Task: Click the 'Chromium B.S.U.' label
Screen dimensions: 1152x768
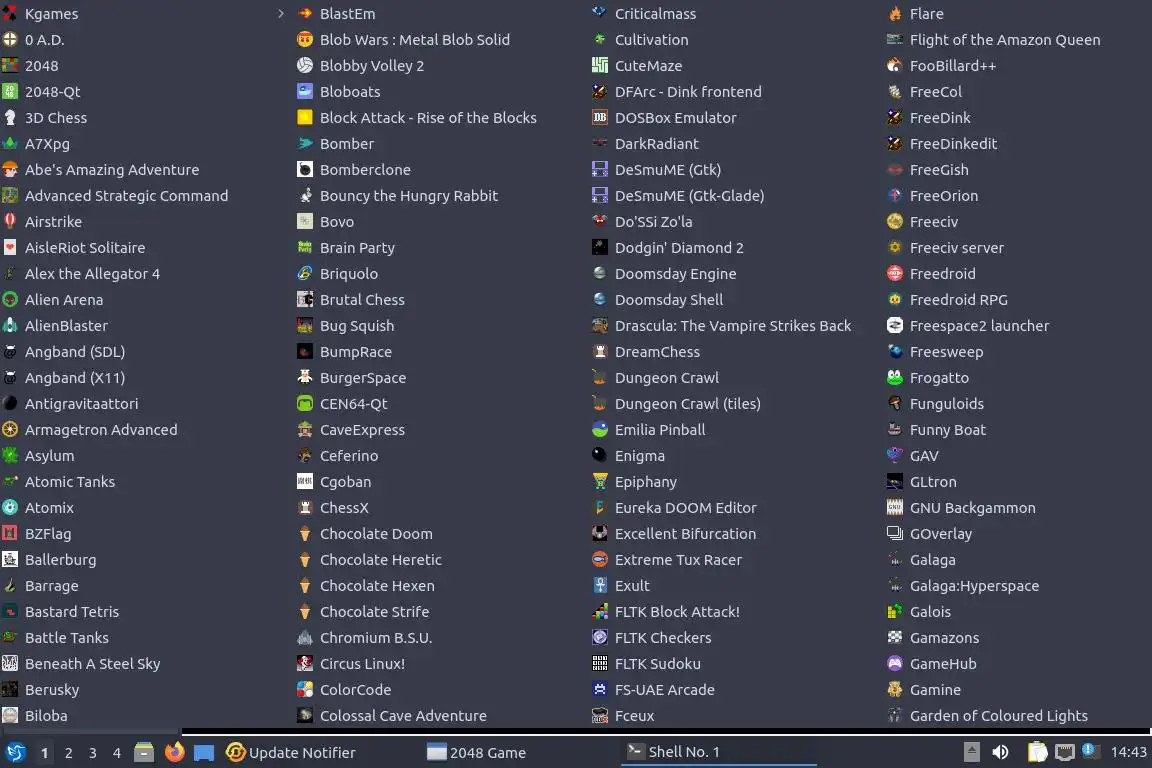Action: (x=375, y=638)
